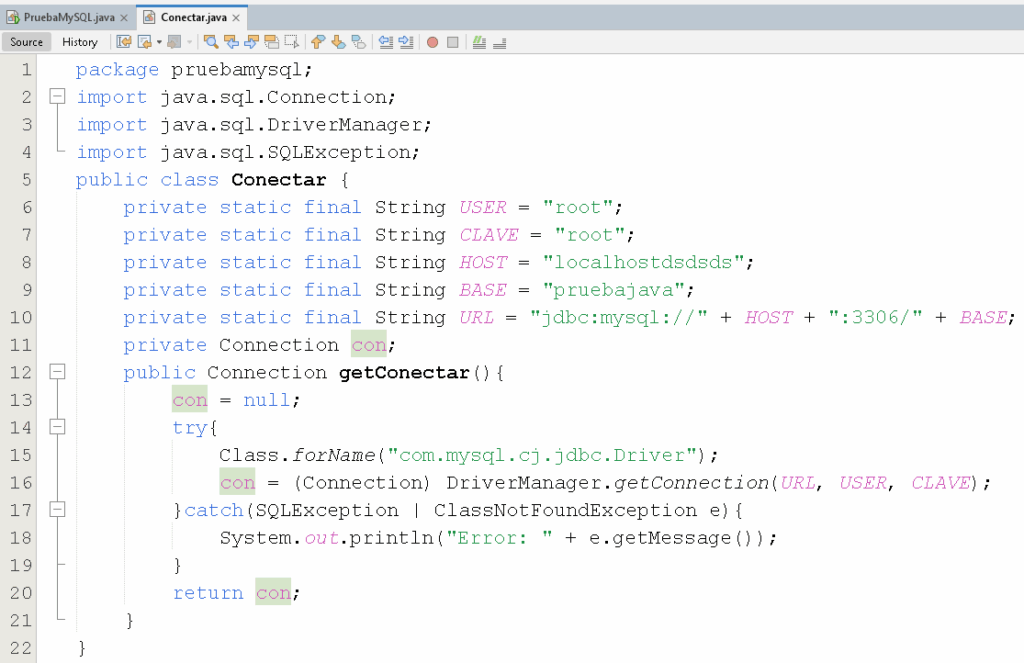Switch to the Conectar.java tab

(190, 17)
